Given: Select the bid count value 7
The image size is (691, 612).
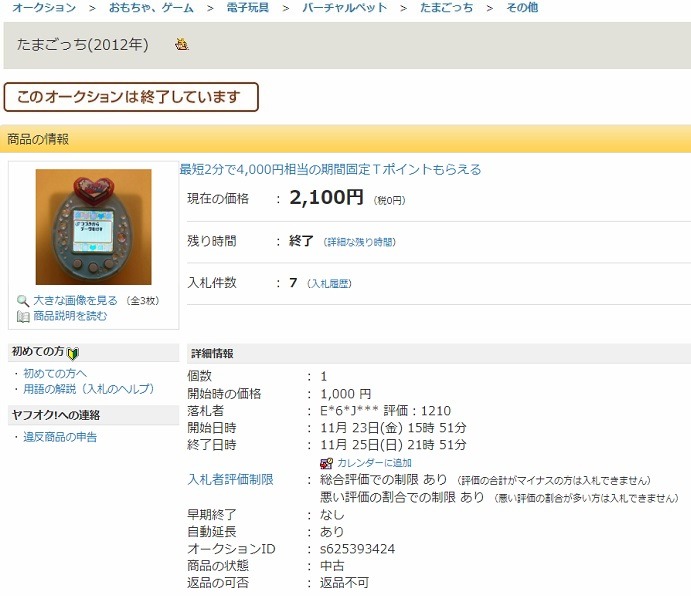Looking at the screenshot, I should pyautogui.click(x=293, y=283).
